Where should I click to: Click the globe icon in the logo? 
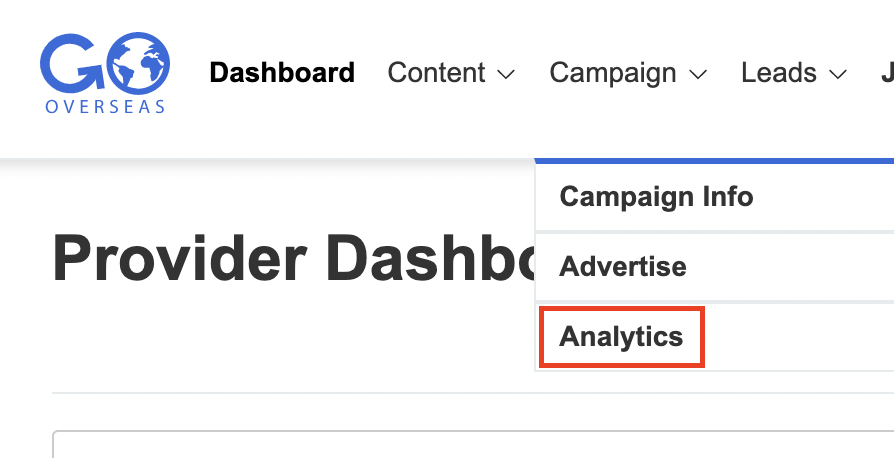[x=139, y=63]
